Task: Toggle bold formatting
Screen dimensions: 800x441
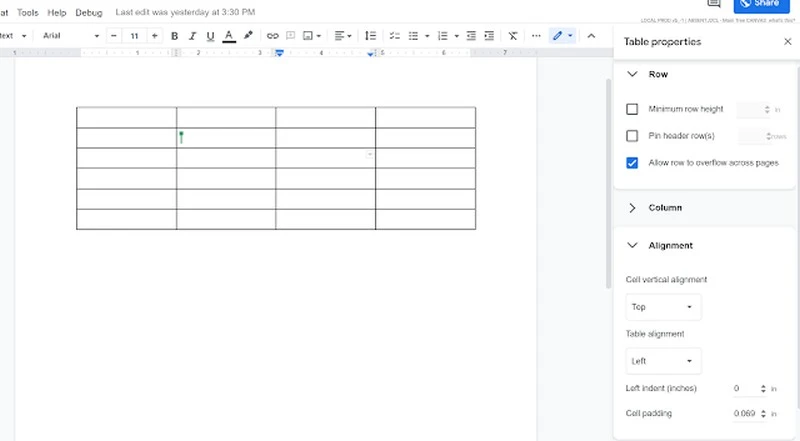Action: click(174, 36)
